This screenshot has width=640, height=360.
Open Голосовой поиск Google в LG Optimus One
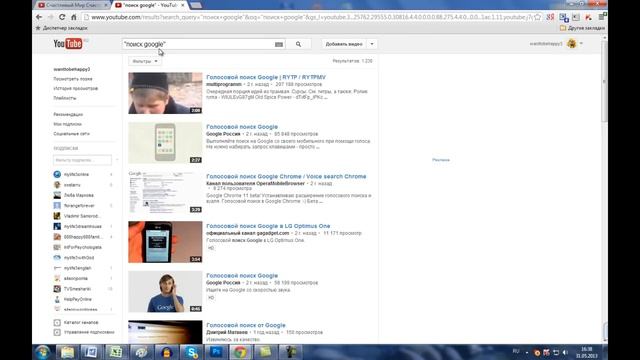(x=268, y=226)
